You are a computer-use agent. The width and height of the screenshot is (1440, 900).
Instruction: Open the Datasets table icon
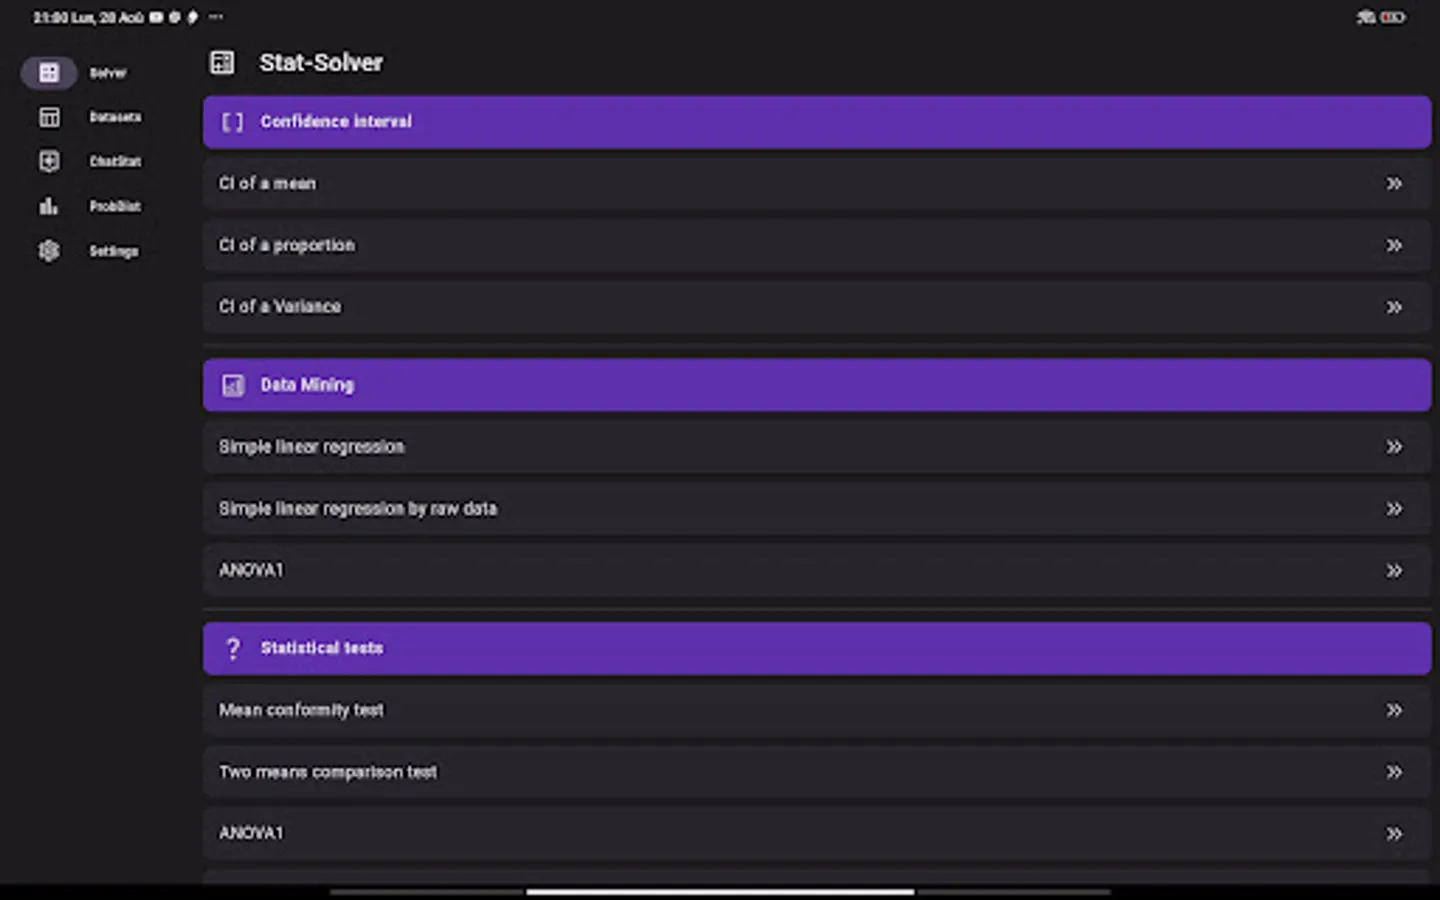[x=49, y=117]
